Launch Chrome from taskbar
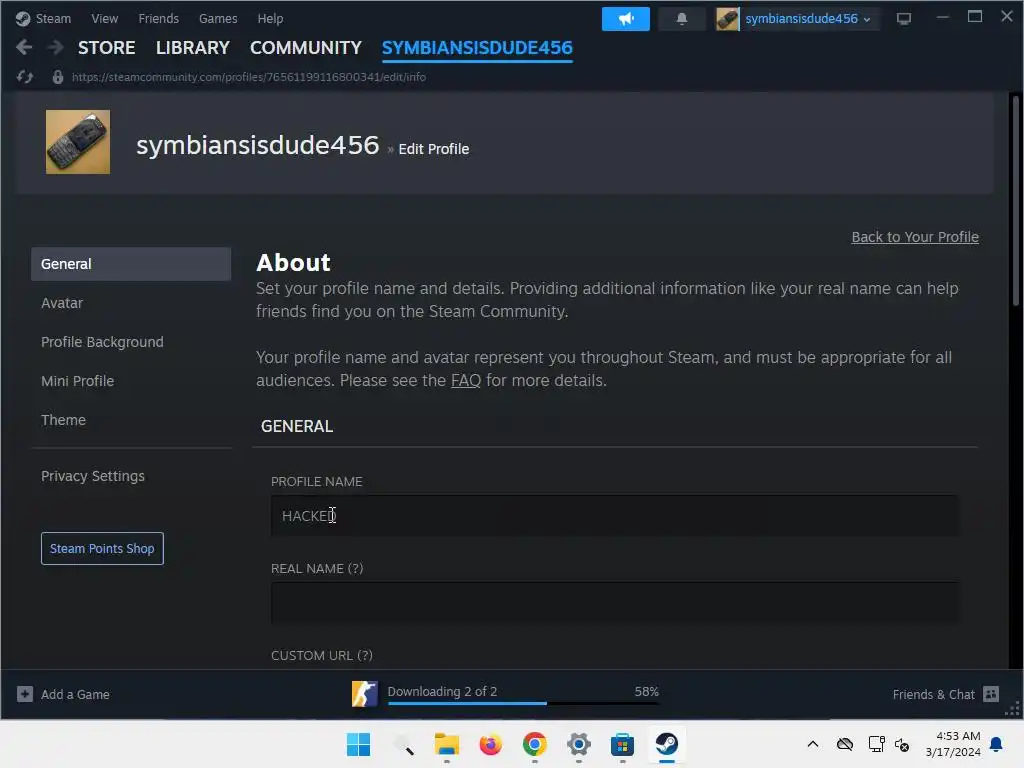 [x=534, y=744]
